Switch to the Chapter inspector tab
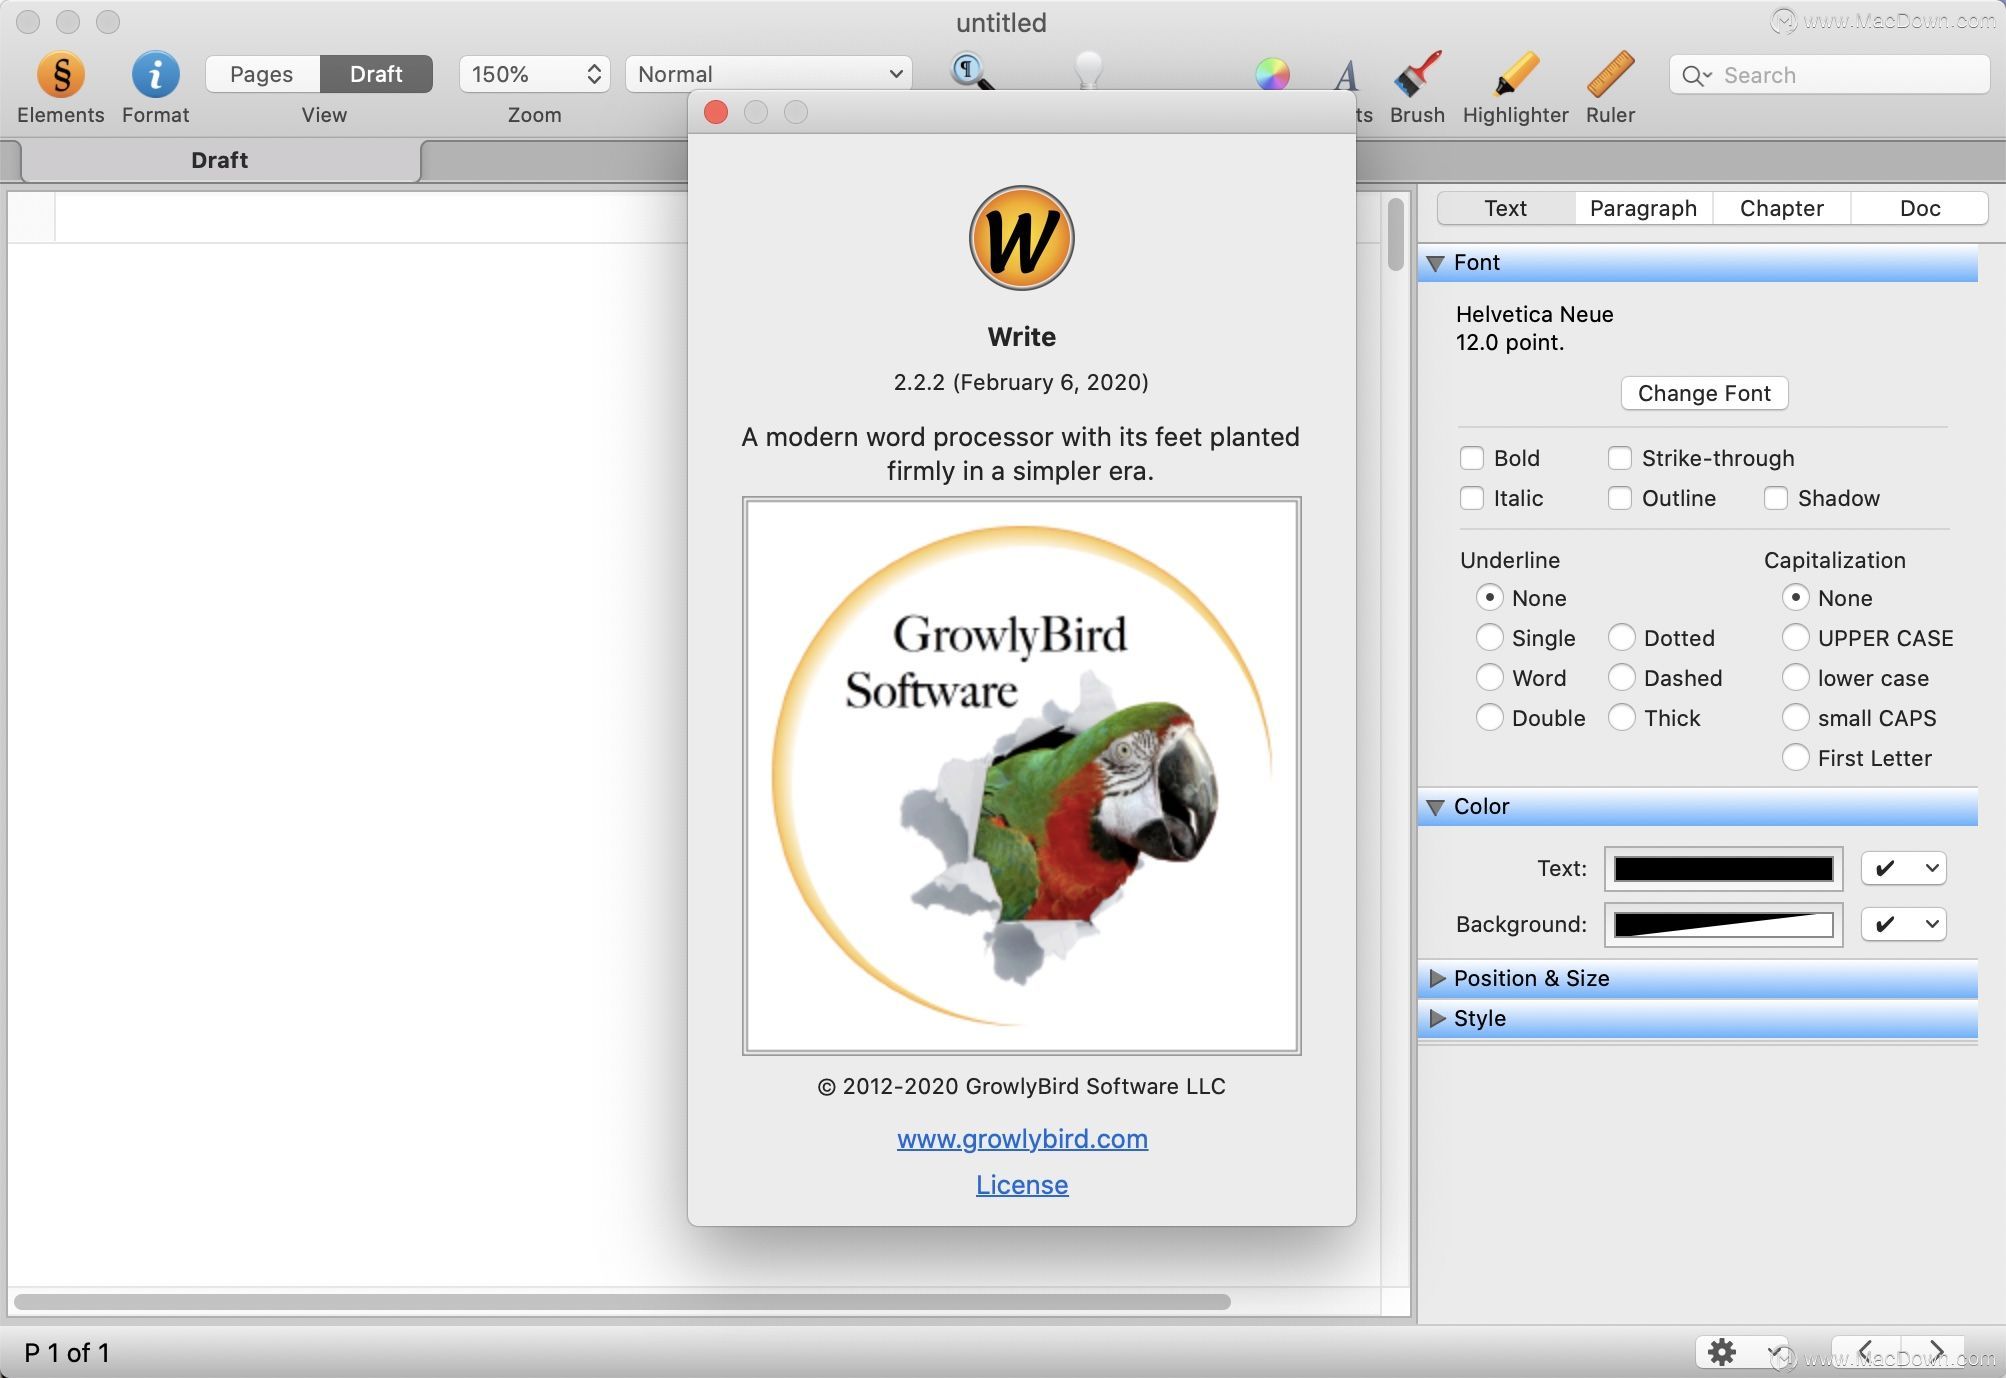2006x1378 pixels. (x=1781, y=208)
